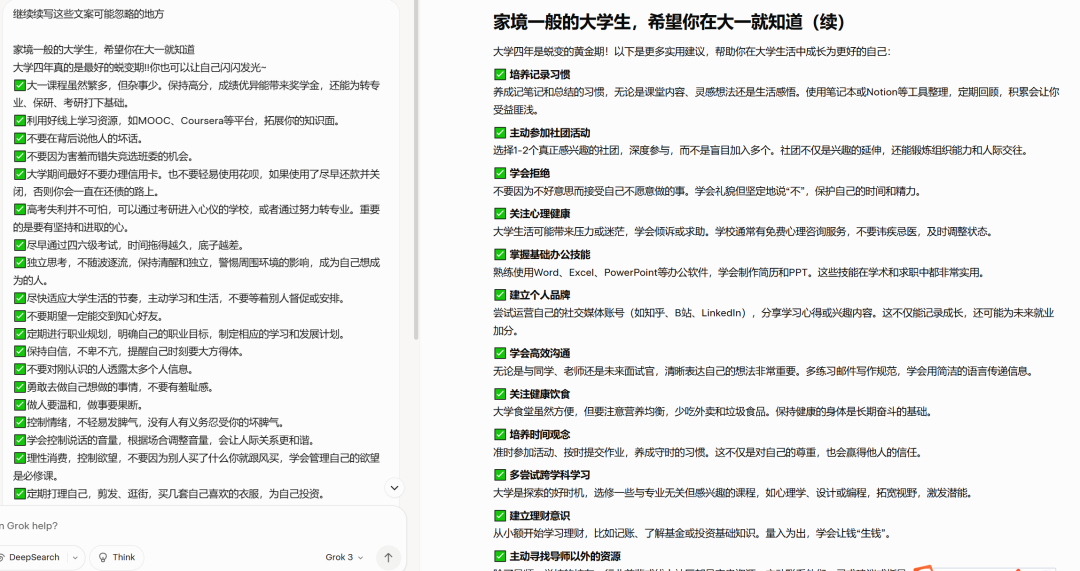This screenshot has width=1080, height=571.
Task: Click the 学会高效沟通 heading
Action: click(x=540, y=353)
